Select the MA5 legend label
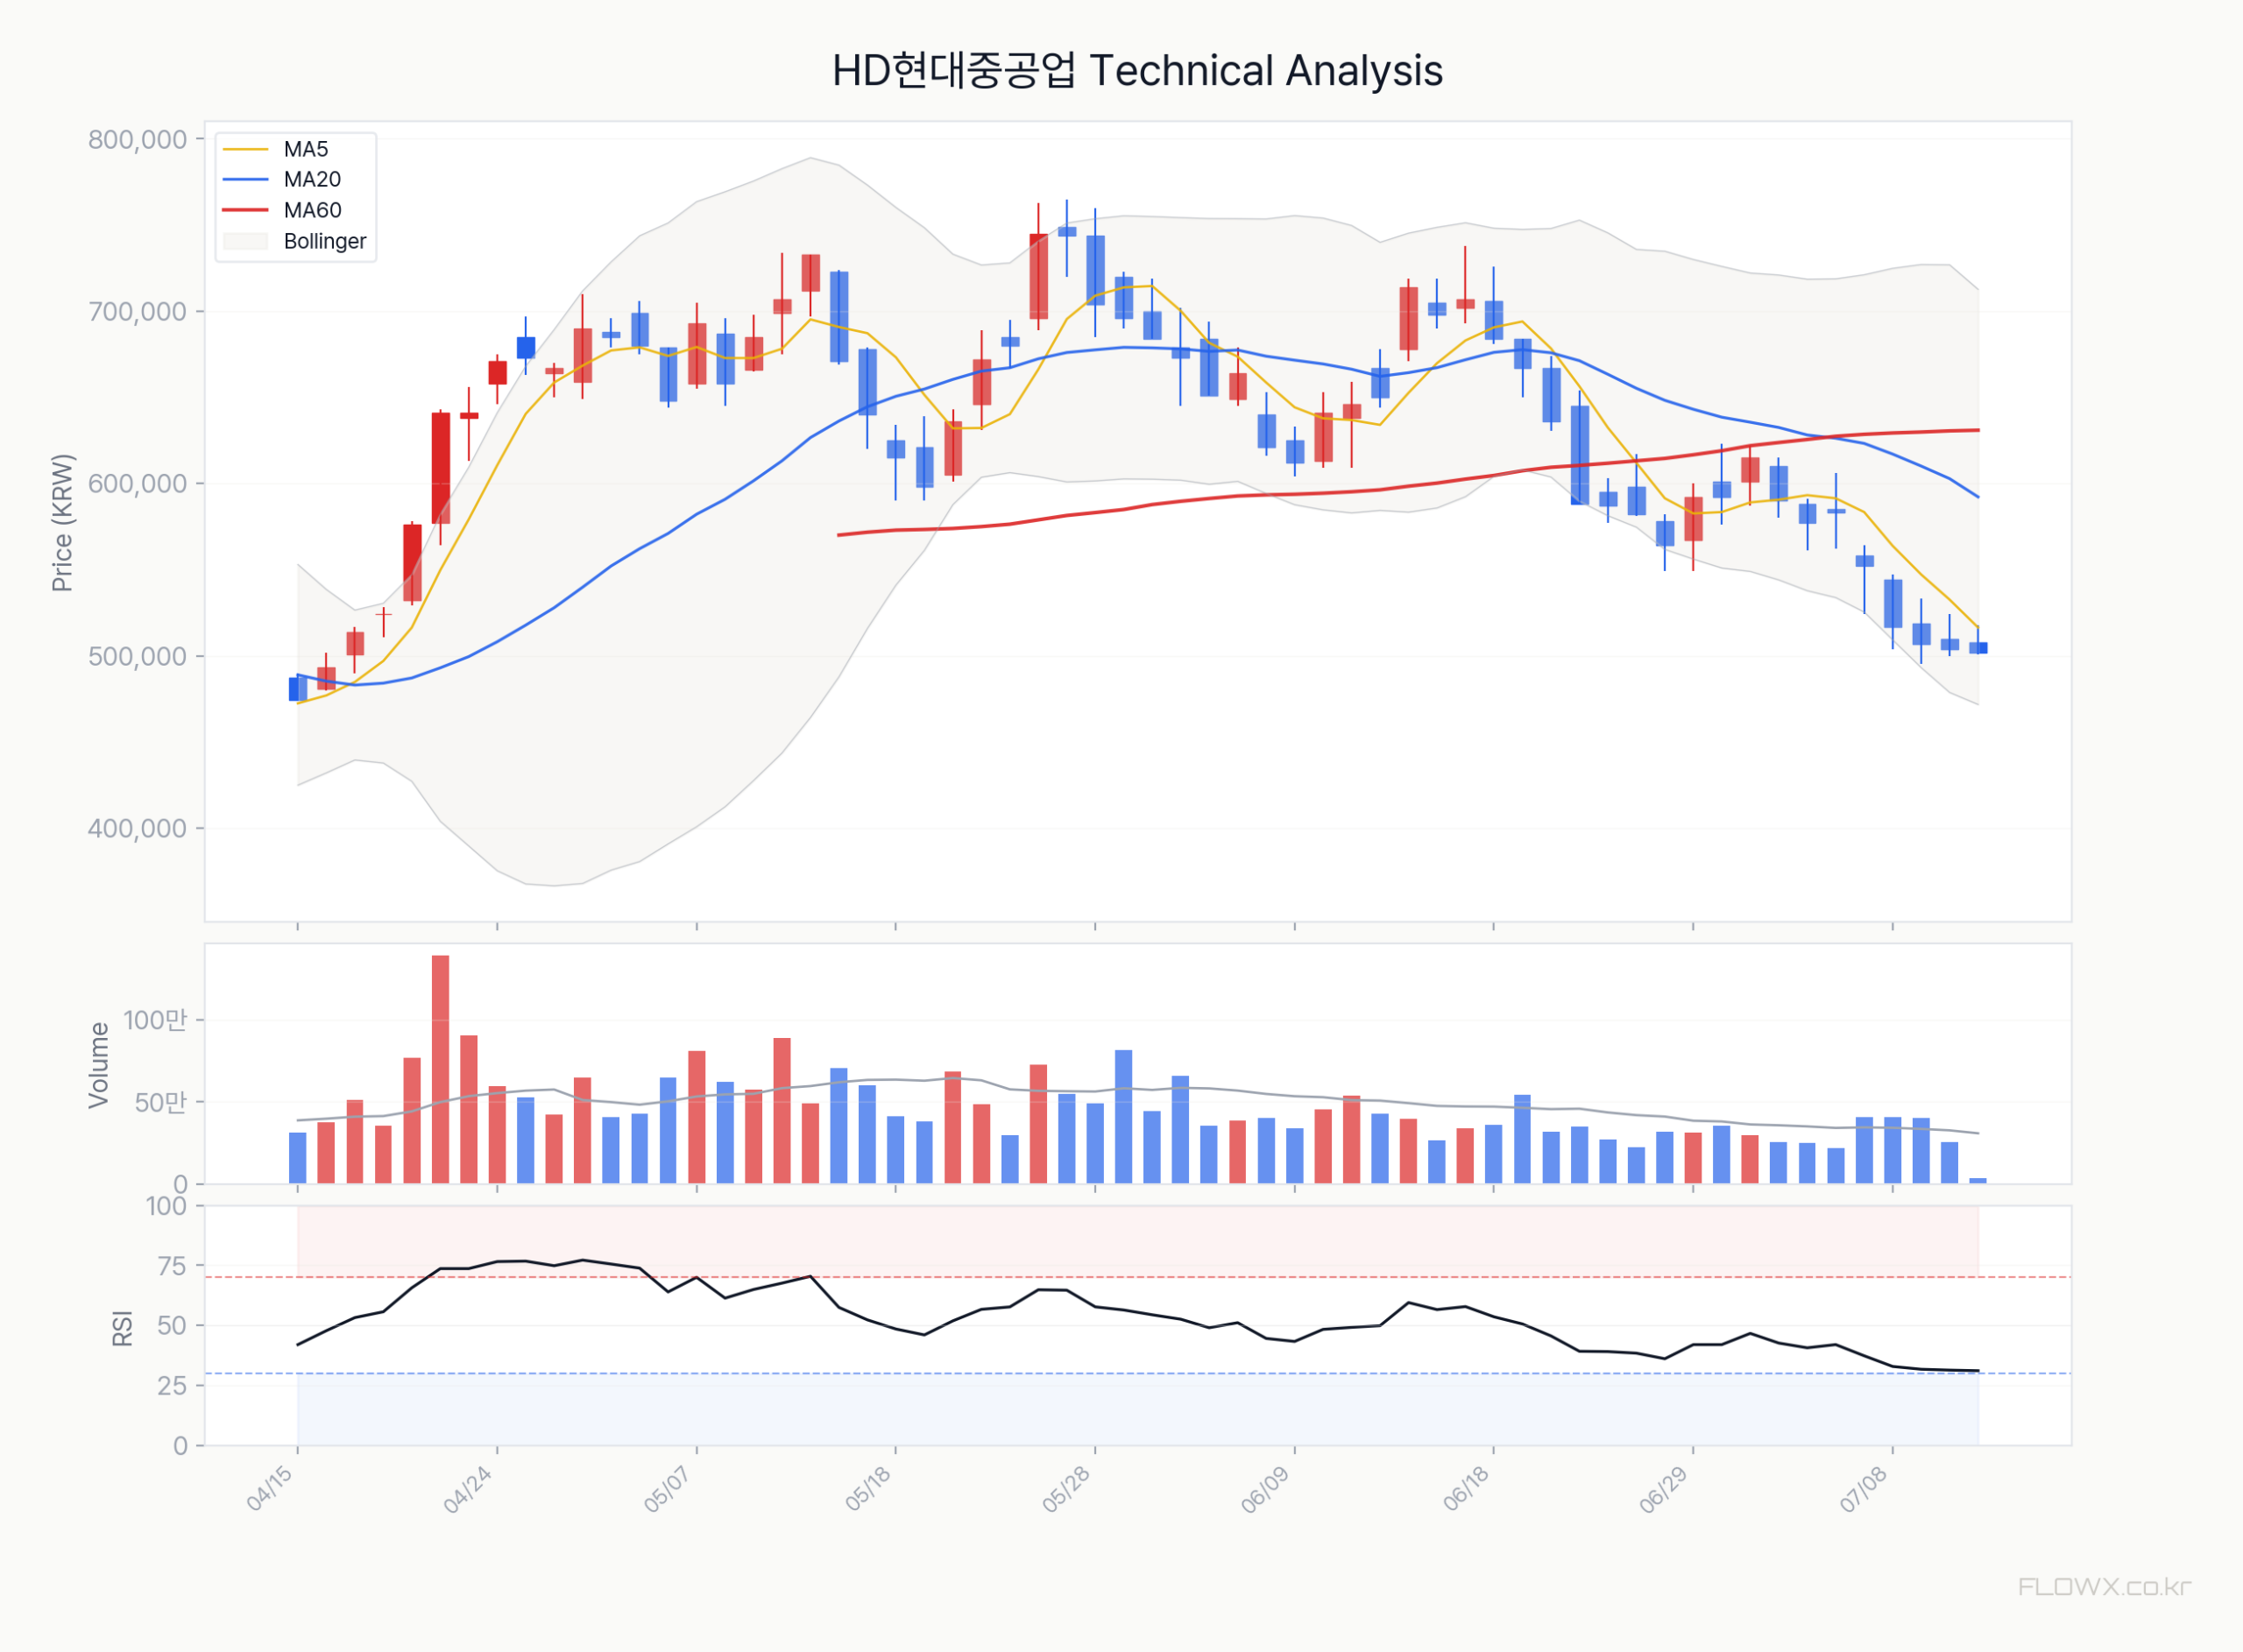The height and width of the screenshot is (1652, 2243). click(x=306, y=149)
